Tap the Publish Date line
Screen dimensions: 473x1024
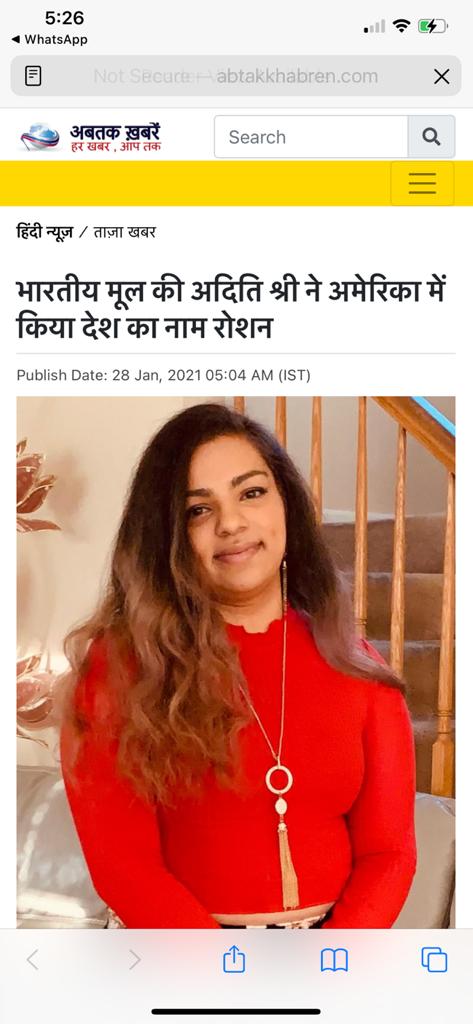tap(163, 376)
